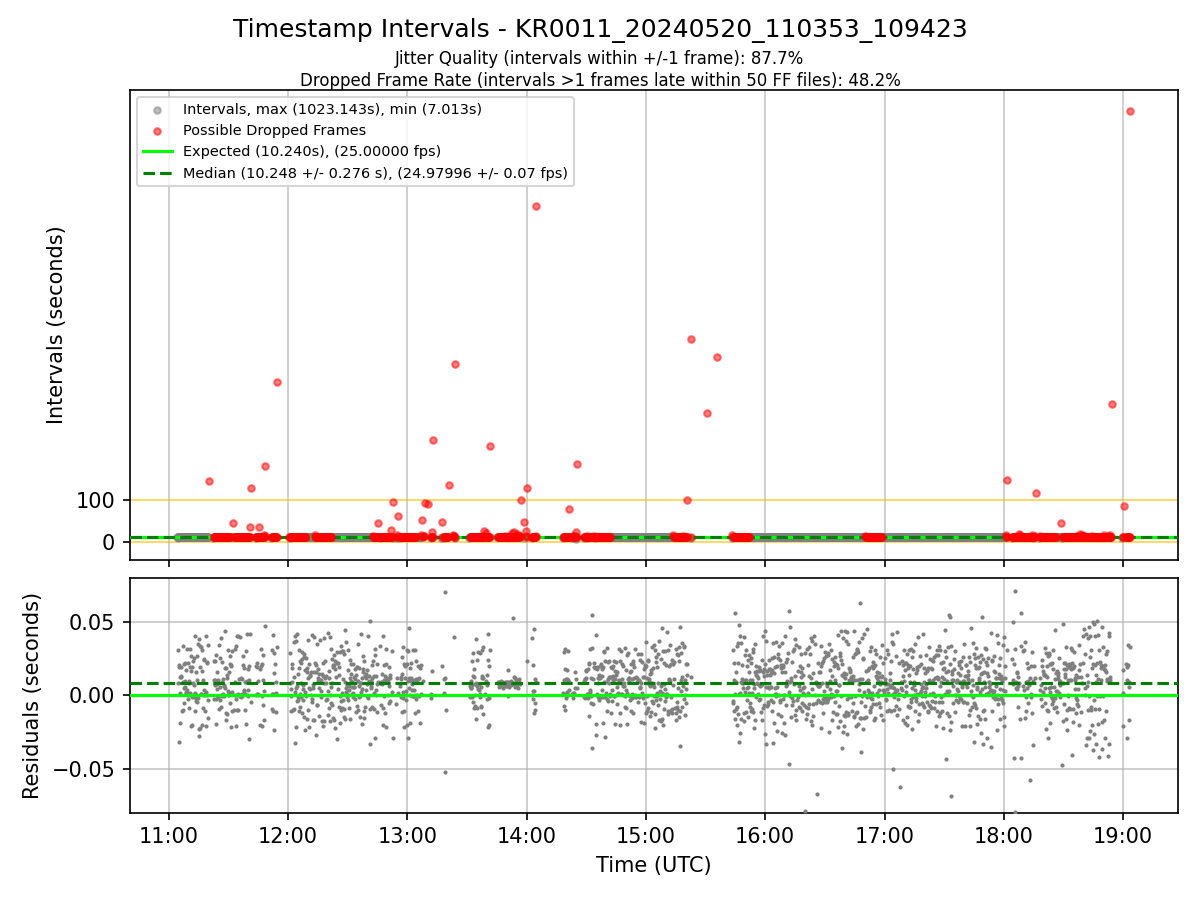Click the 'Time (UTC)' x-axis label
1200x900 pixels.
click(x=654, y=865)
